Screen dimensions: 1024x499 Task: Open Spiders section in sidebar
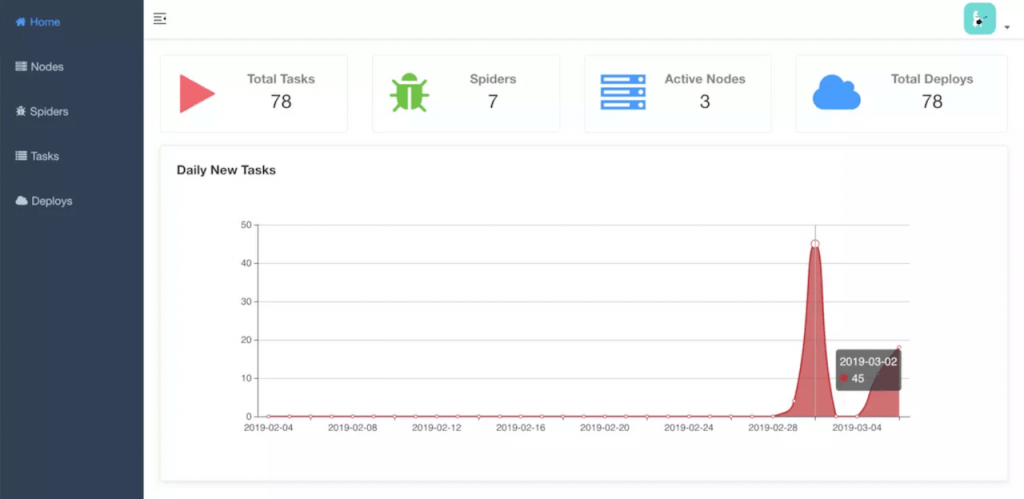(72, 112)
